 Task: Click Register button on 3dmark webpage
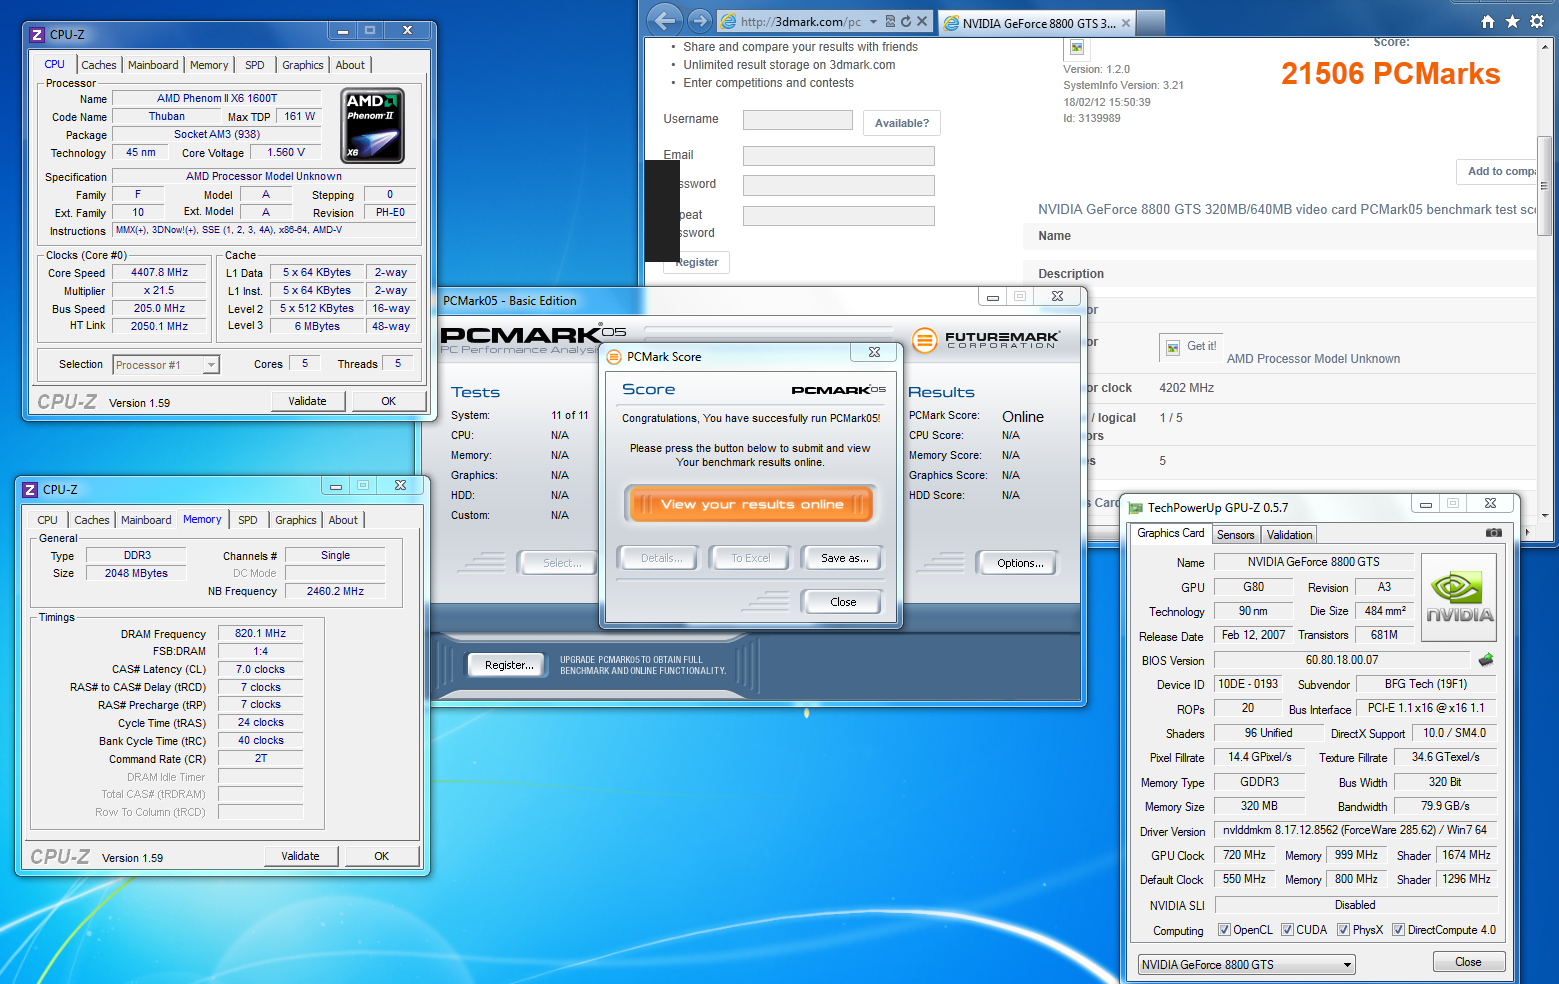697,262
